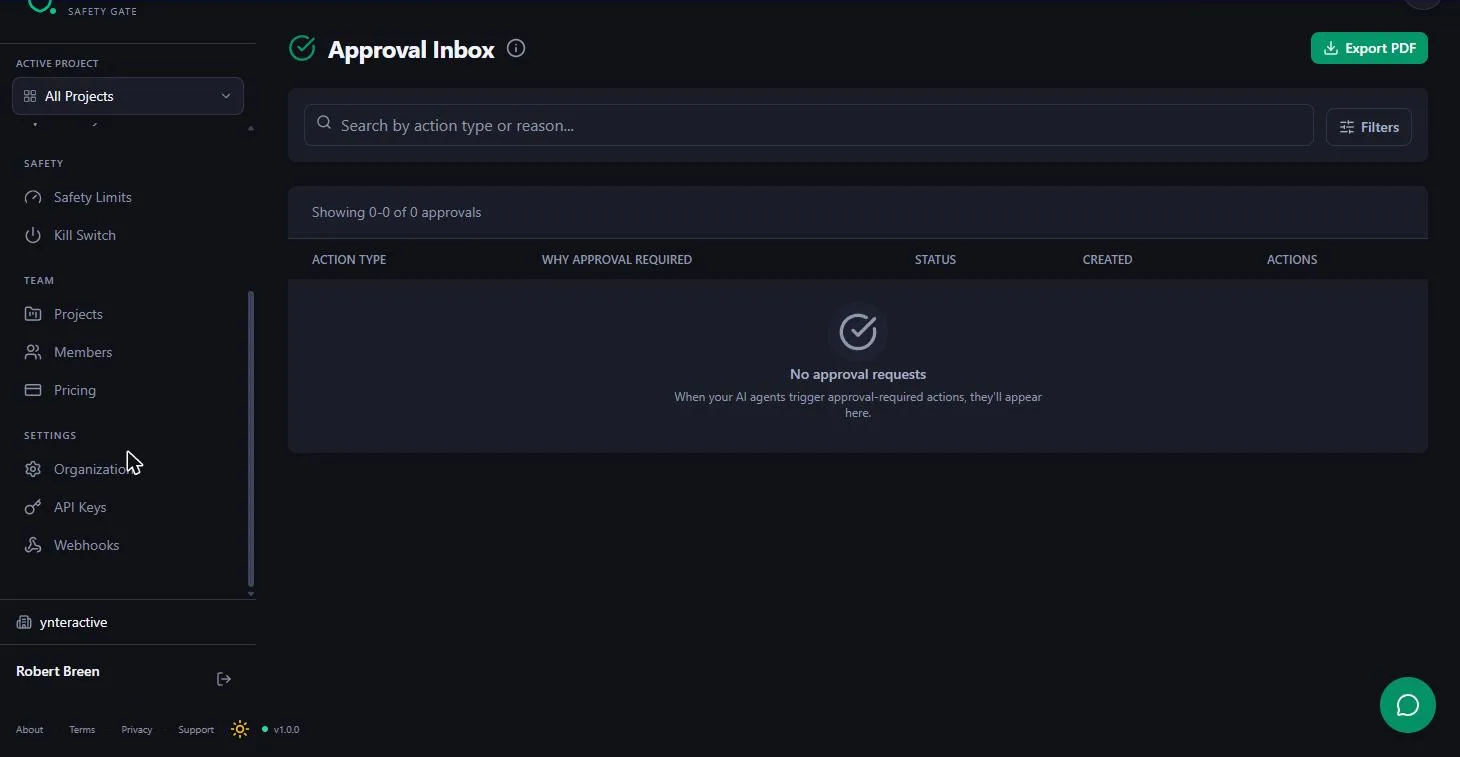This screenshot has height=757, width=1460.
Task: Open the Kill Switch page
Action: [x=85, y=235]
